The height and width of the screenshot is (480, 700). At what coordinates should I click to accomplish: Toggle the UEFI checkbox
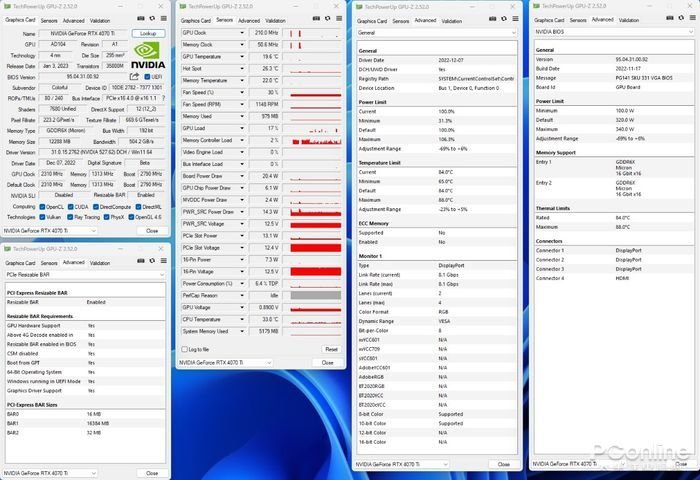tap(147, 77)
